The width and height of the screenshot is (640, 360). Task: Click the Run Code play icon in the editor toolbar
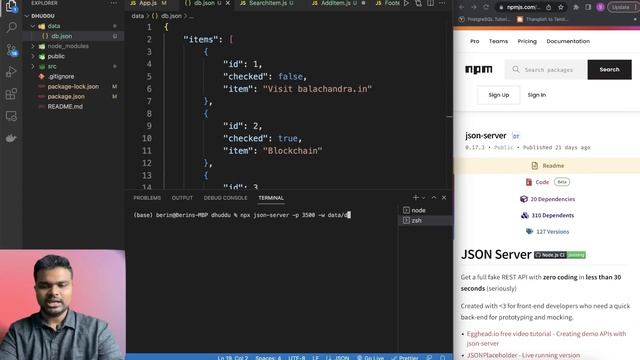(406, 3)
